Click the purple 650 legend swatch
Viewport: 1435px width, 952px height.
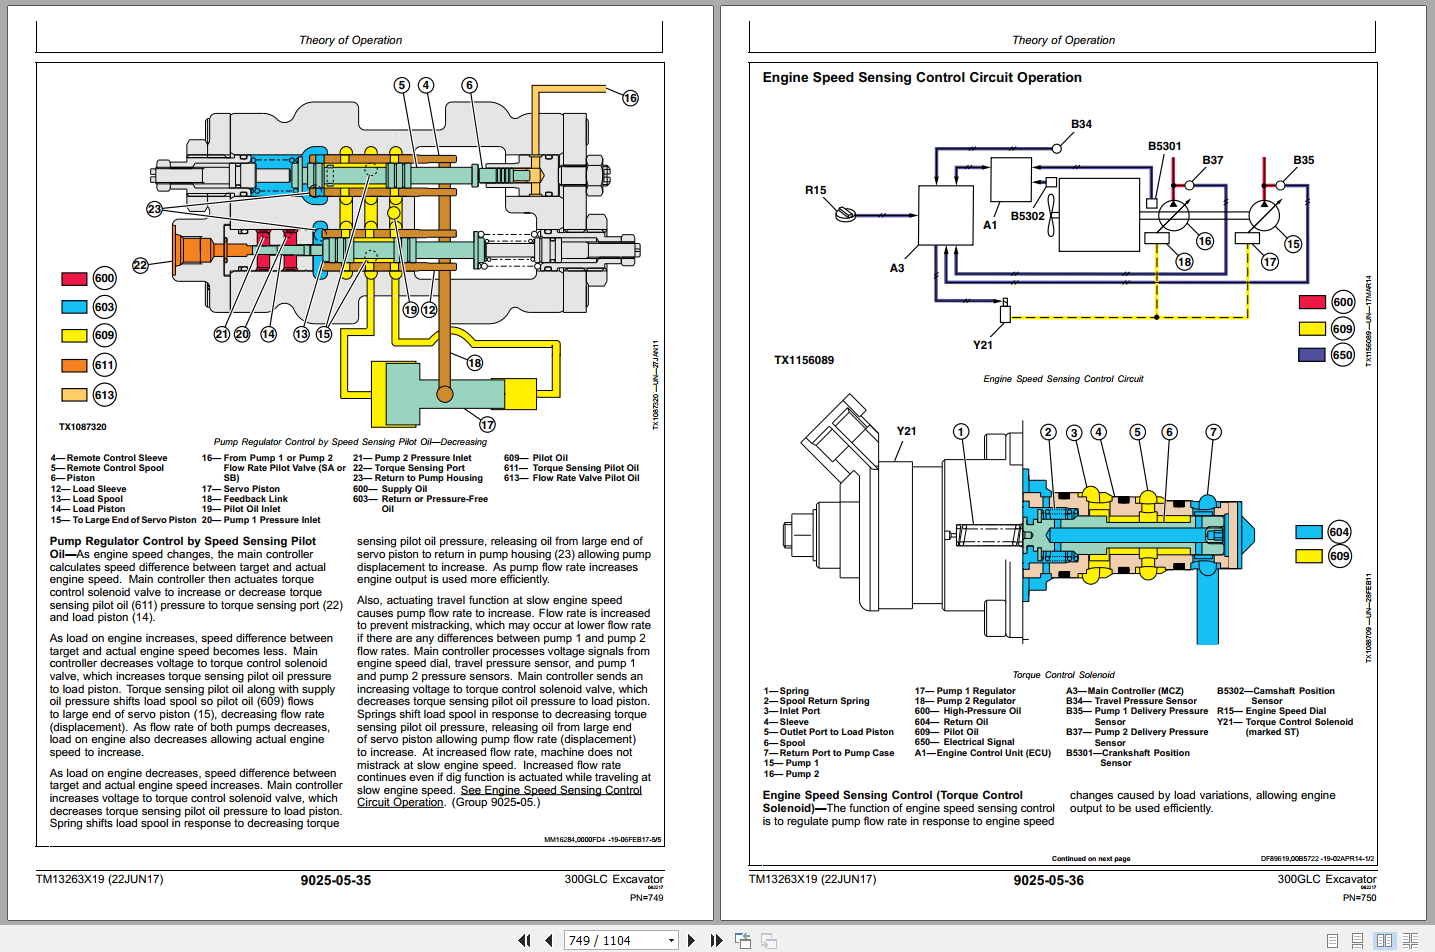(1312, 354)
